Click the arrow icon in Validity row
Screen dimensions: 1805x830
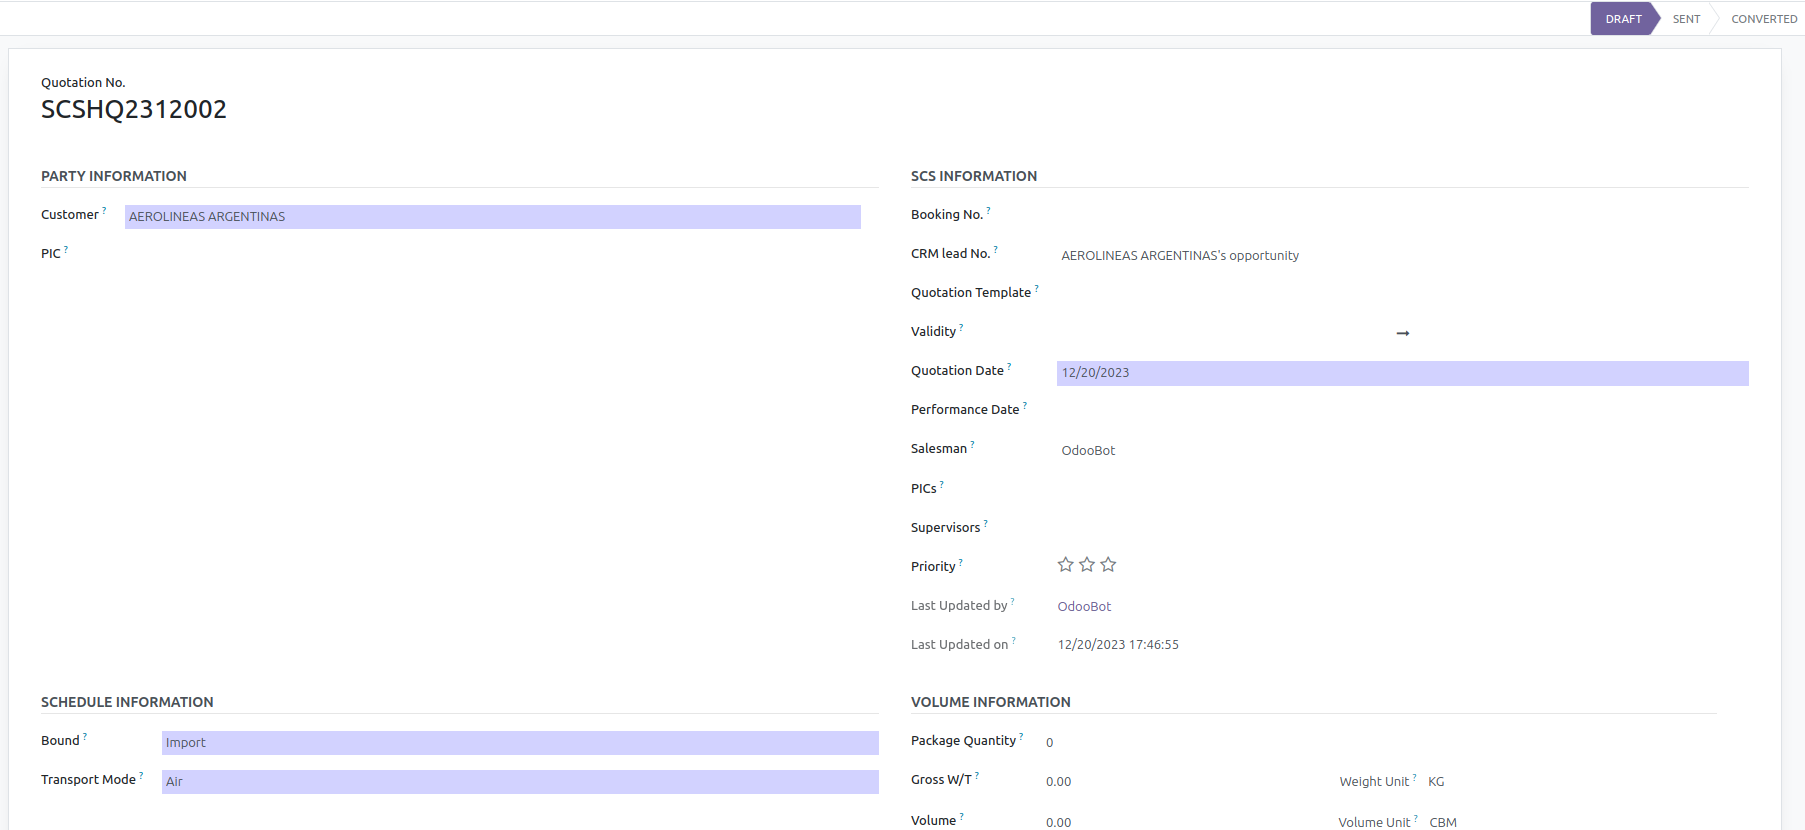coord(1402,333)
